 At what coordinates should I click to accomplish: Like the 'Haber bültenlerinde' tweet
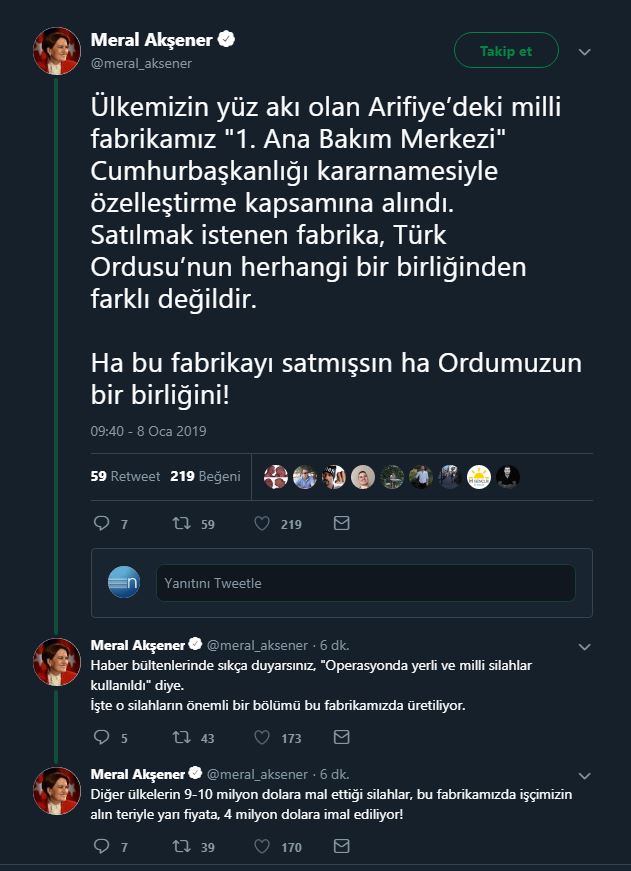(261, 738)
